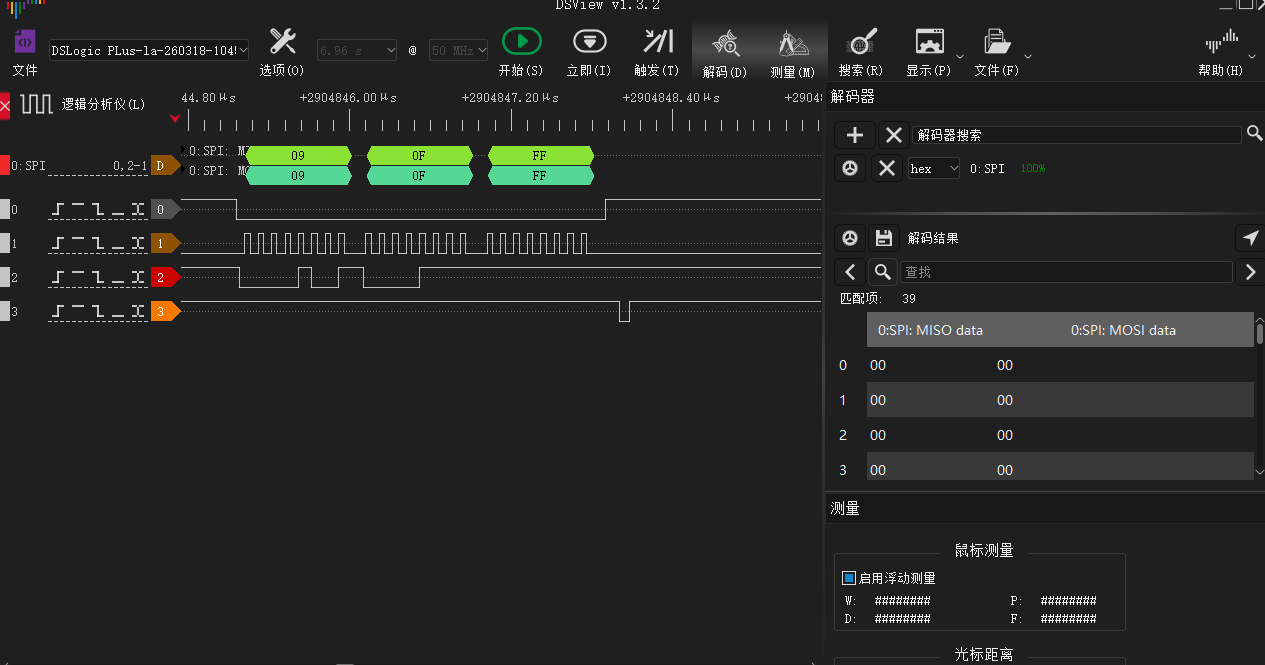
Task: Set rising edge trigger on channel 2
Action: click(x=60, y=277)
